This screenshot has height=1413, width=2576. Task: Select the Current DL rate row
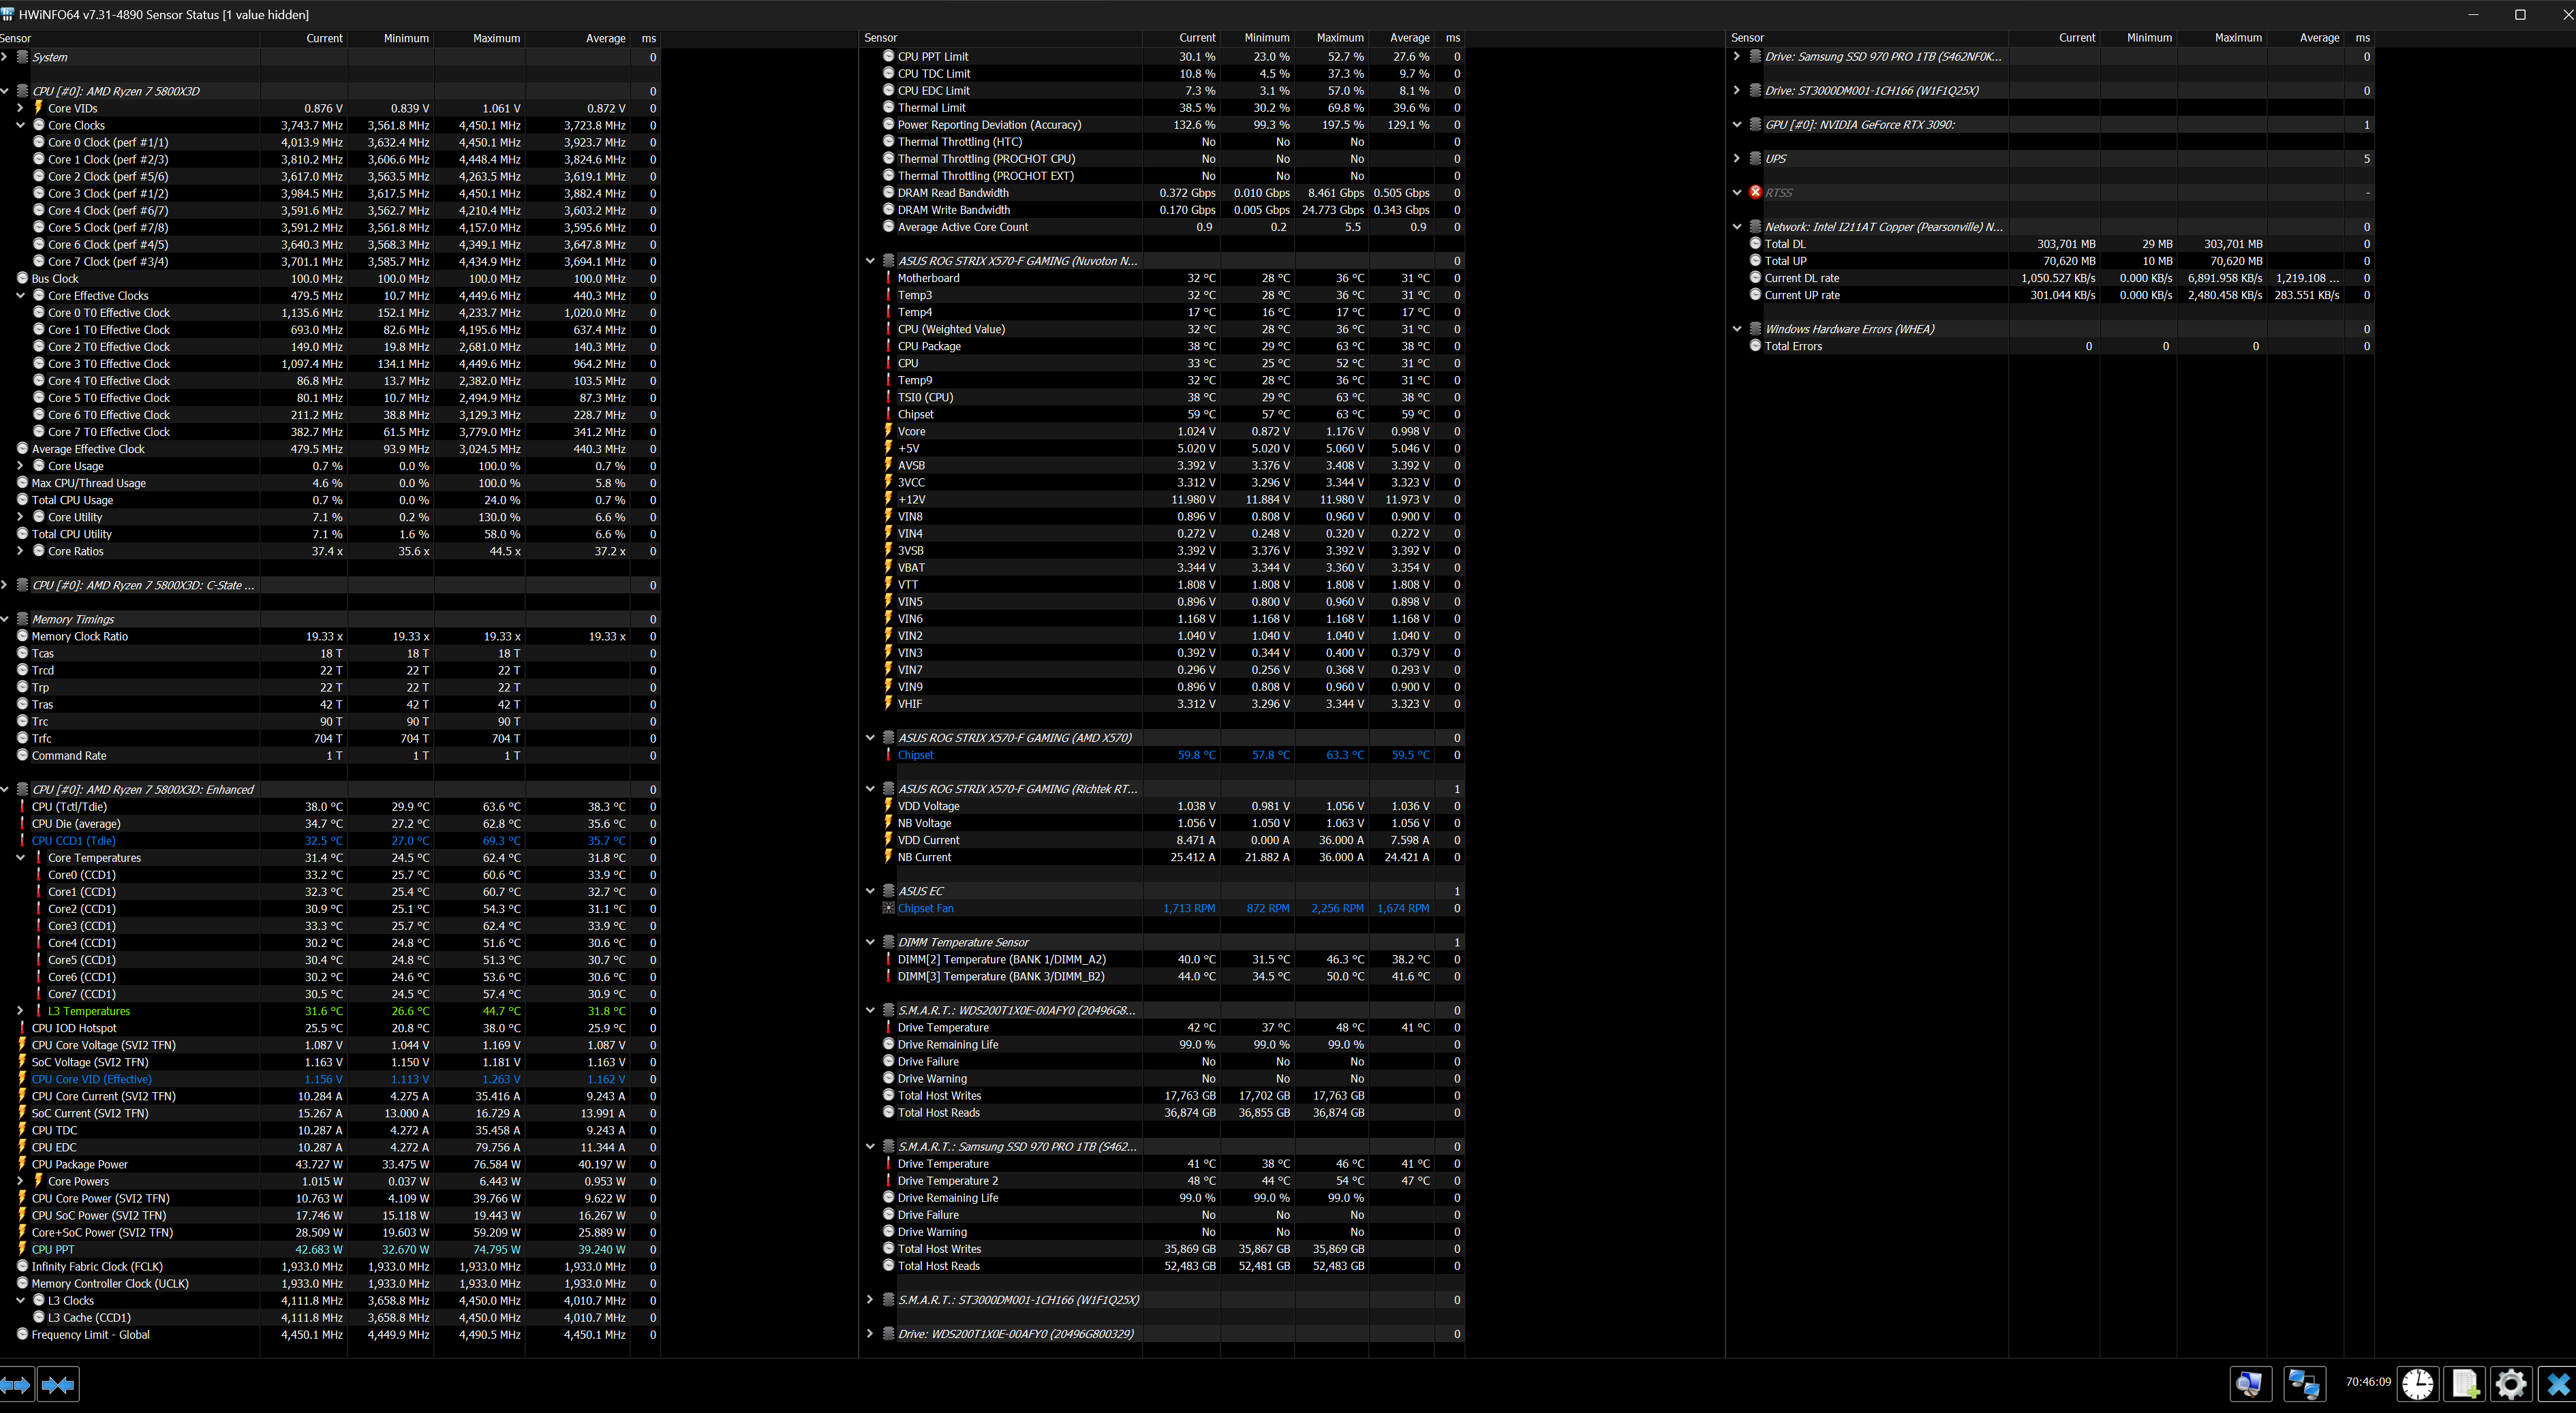click(x=2052, y=278)
